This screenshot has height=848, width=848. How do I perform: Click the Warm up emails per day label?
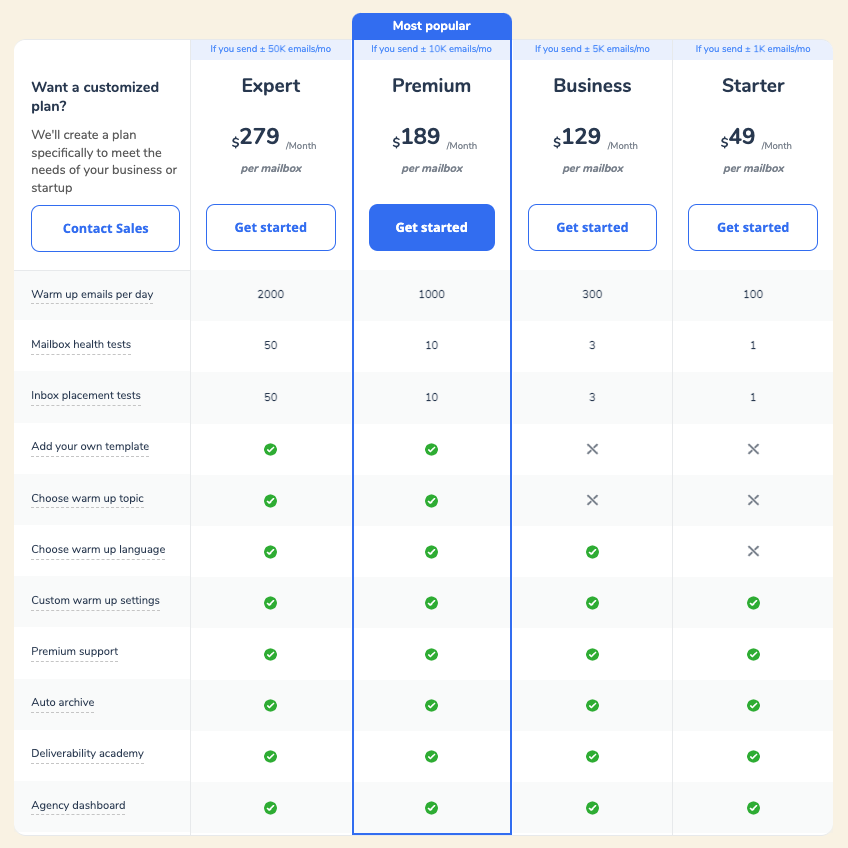pos(92,294)
